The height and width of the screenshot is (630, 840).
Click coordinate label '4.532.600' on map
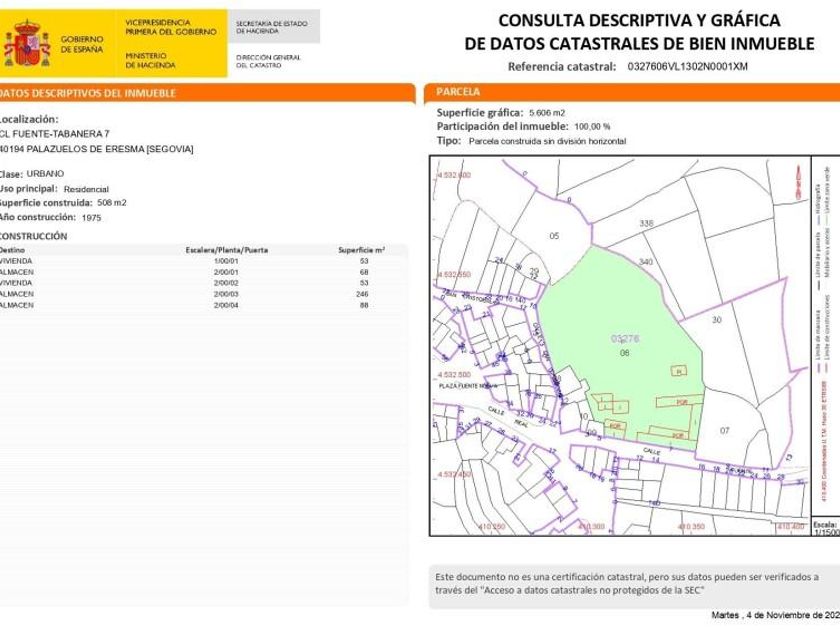(454, 175)
